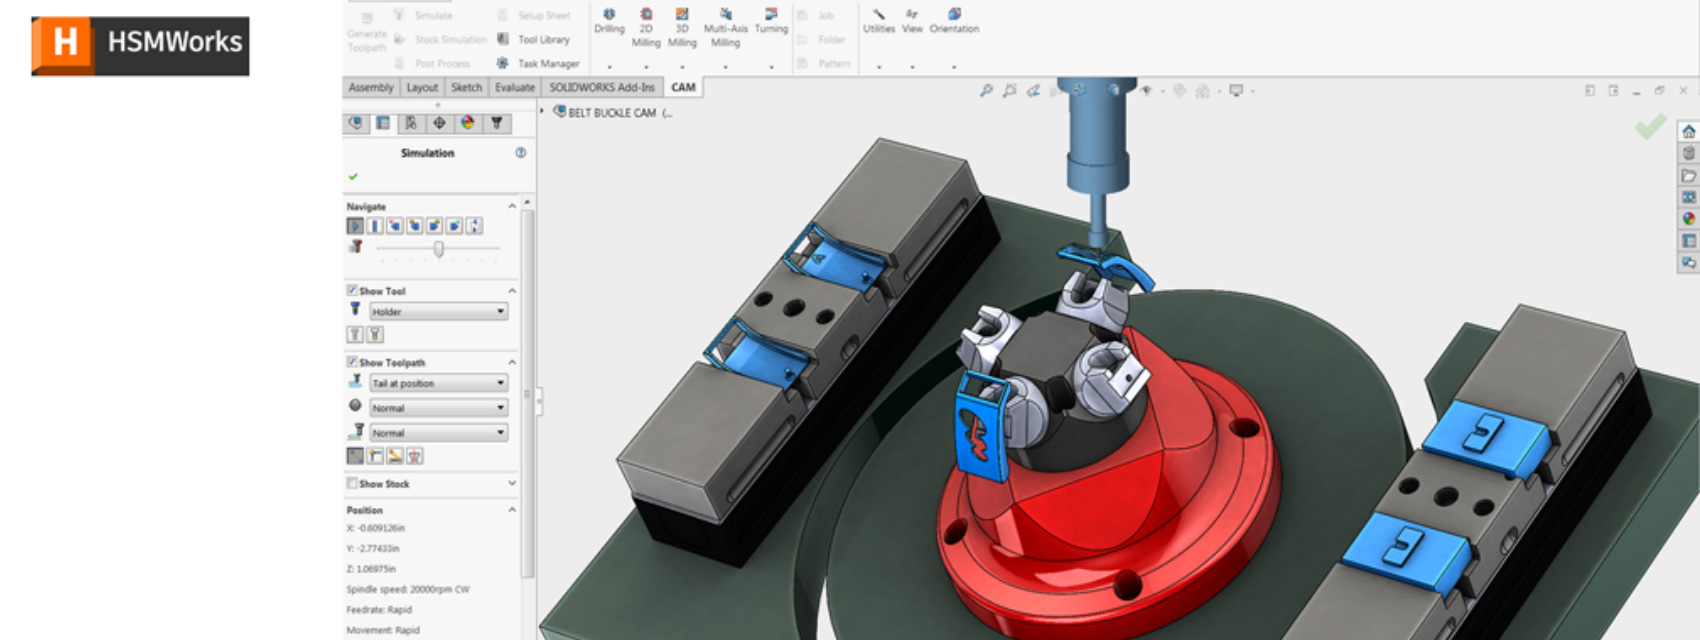Image resolution: width=1700 pixels, height=640 pixels.
Task: Expand the Show Stock section
Action: click(x=512, y=484)
